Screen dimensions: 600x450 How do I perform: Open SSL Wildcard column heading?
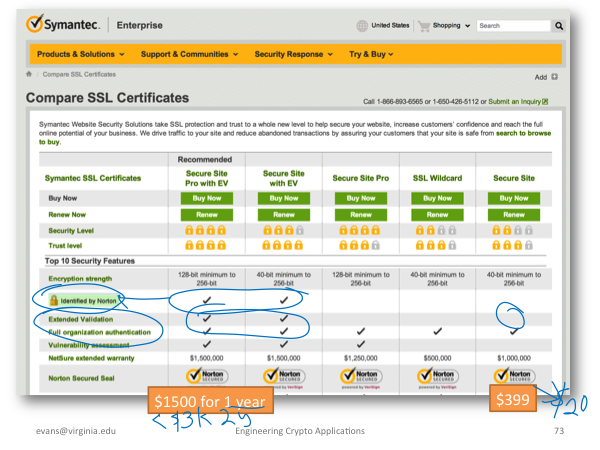(x=437, y=178)
